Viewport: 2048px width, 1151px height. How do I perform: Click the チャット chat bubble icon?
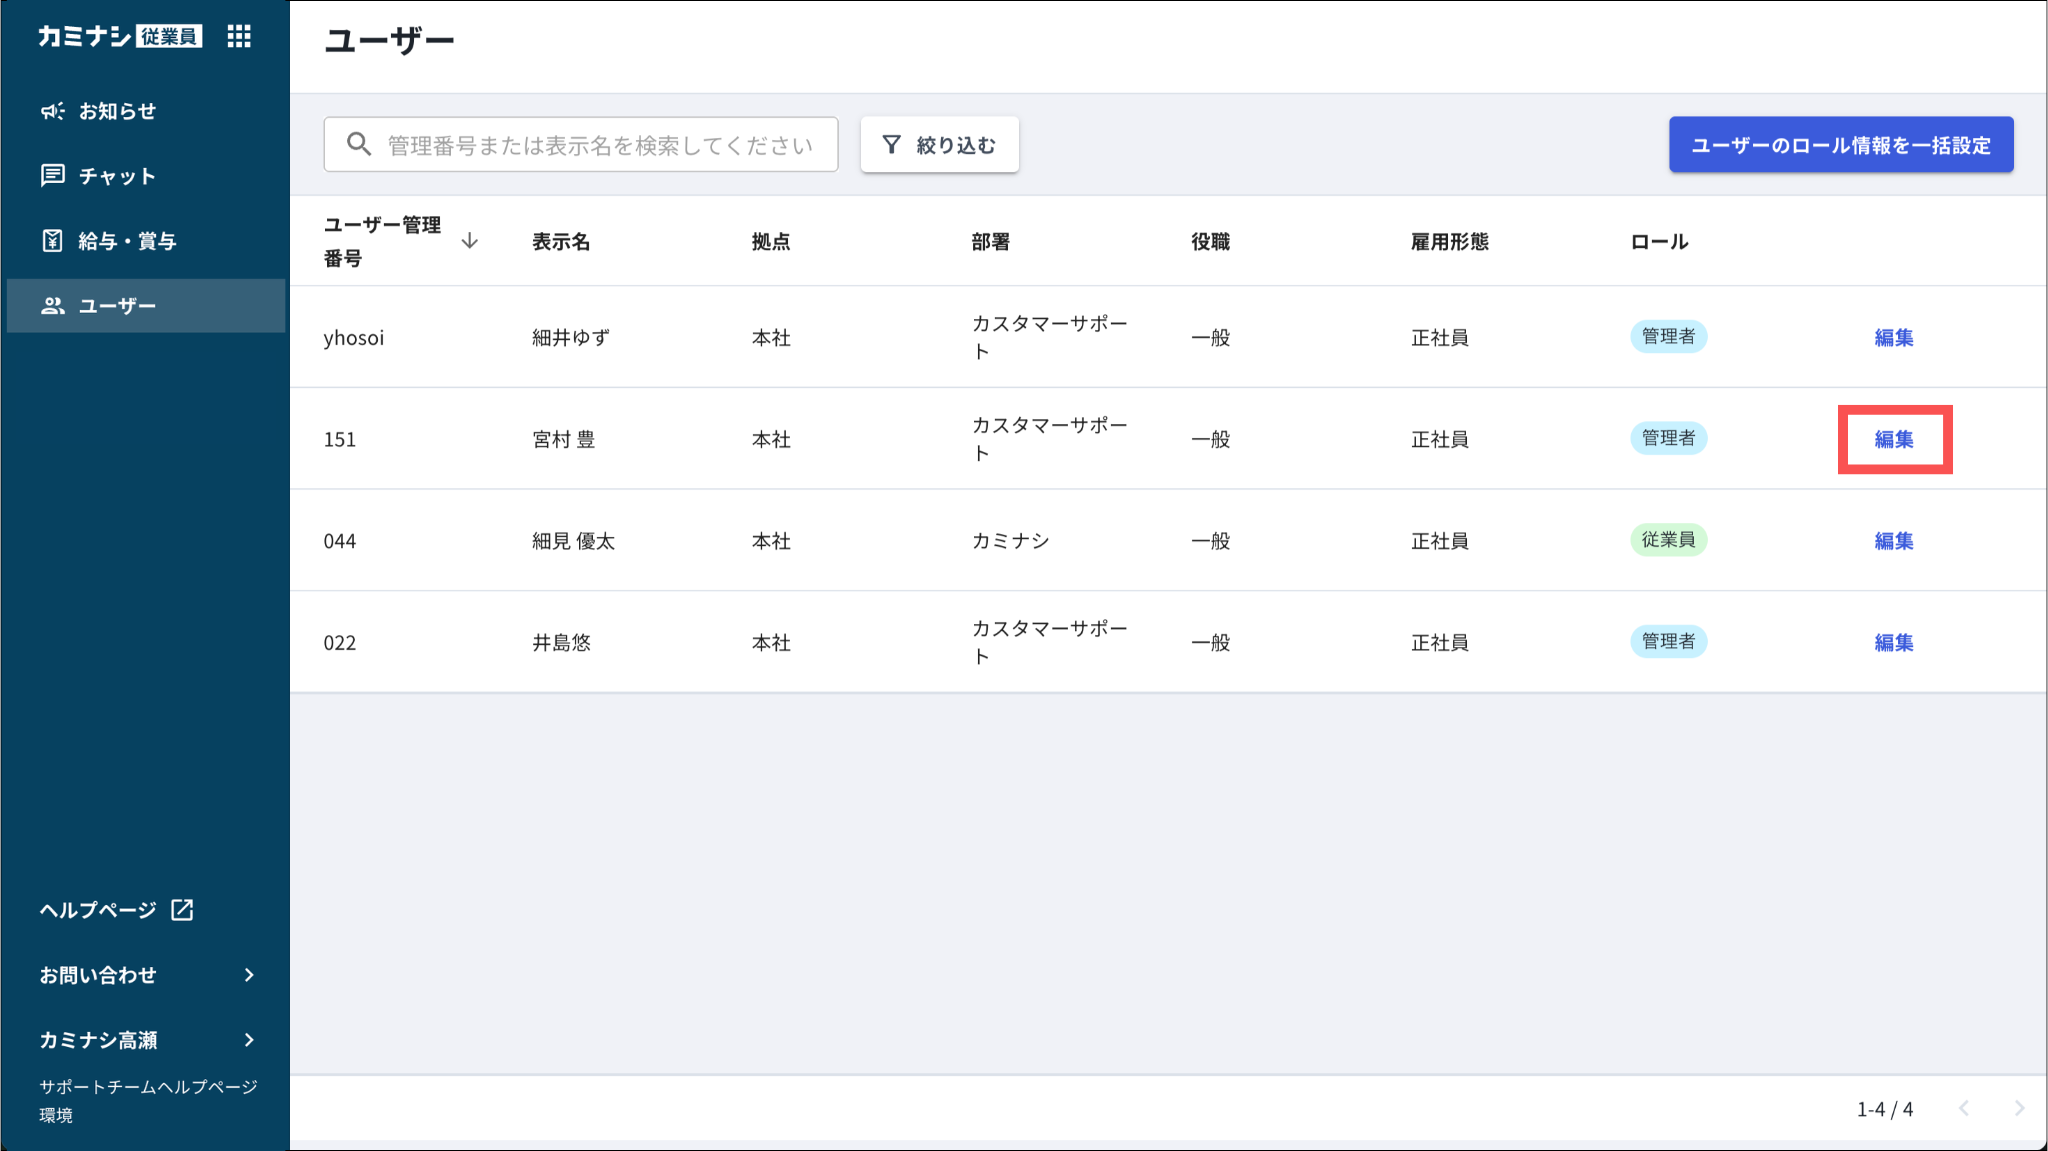click(x=52, y=176)
